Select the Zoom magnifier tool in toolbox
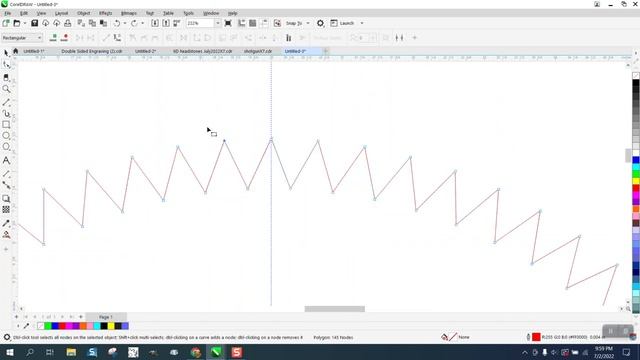This screenshot has width=640, height=360. click(6, 89)
